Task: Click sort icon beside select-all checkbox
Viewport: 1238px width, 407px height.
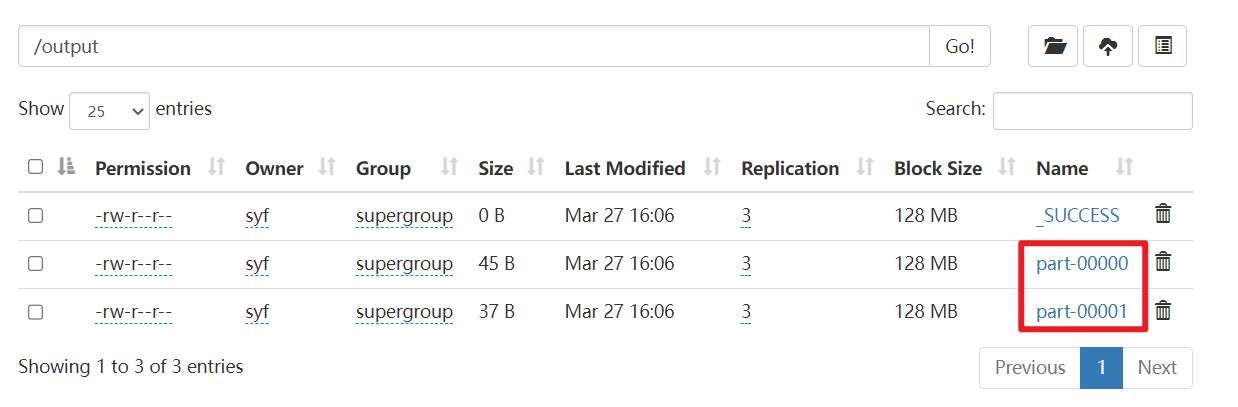Action: [x=67, y=167]
